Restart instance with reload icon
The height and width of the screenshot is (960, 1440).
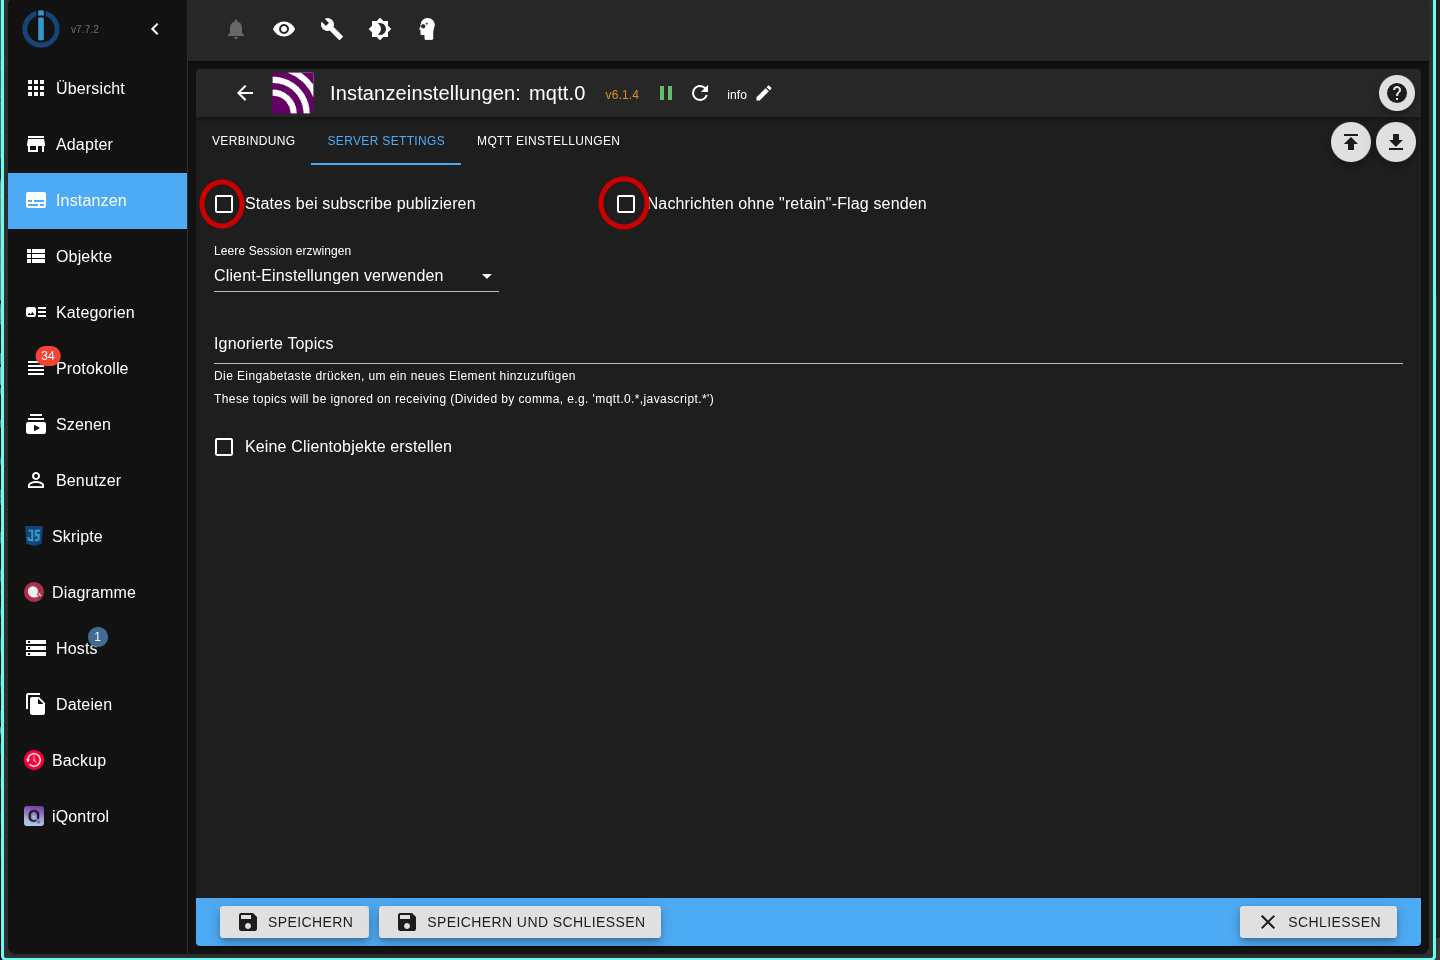click(700, 93)
